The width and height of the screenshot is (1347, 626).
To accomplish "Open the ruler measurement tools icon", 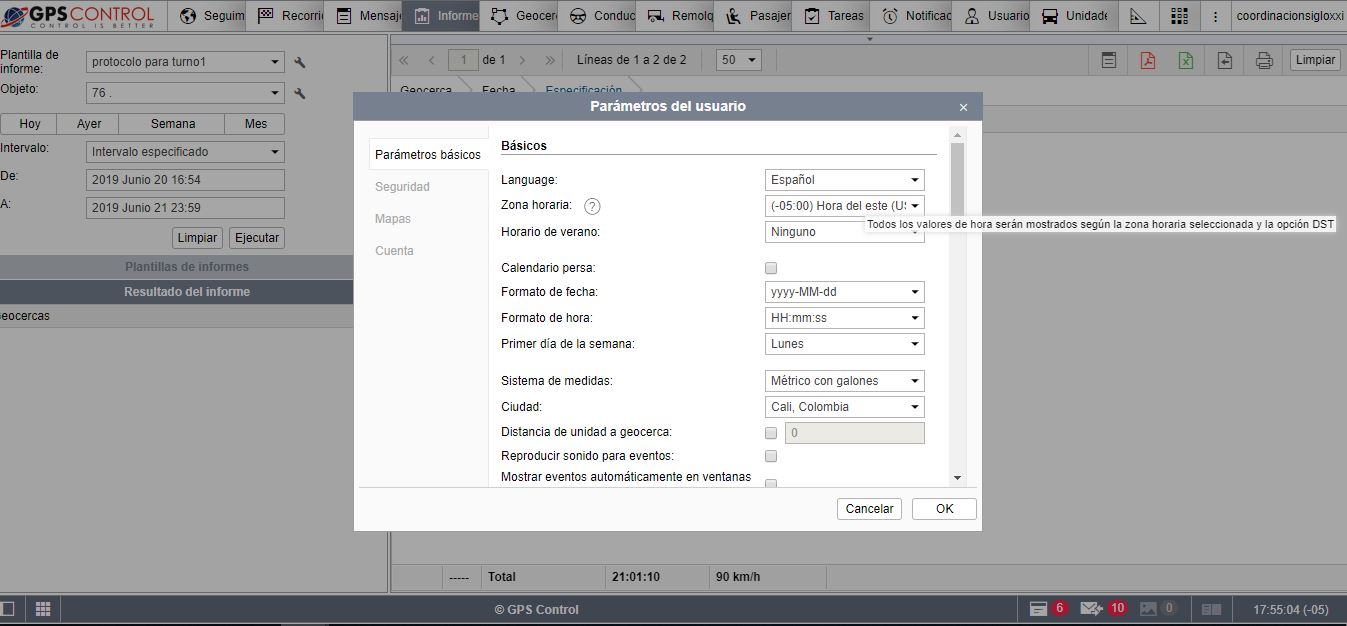I will pyautogui.click(x=1138, y=16).
